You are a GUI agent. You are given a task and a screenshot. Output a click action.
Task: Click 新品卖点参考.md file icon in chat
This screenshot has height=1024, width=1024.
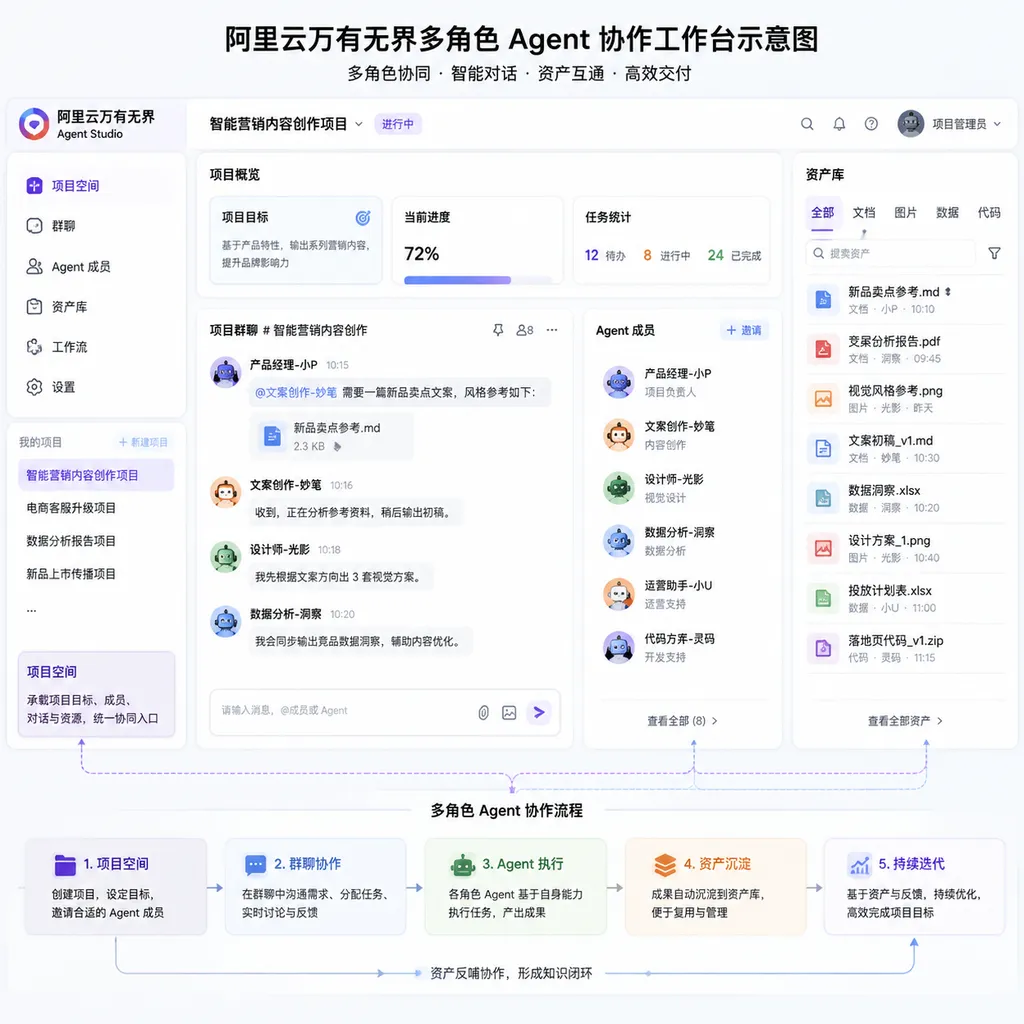[x=272, y=436]
